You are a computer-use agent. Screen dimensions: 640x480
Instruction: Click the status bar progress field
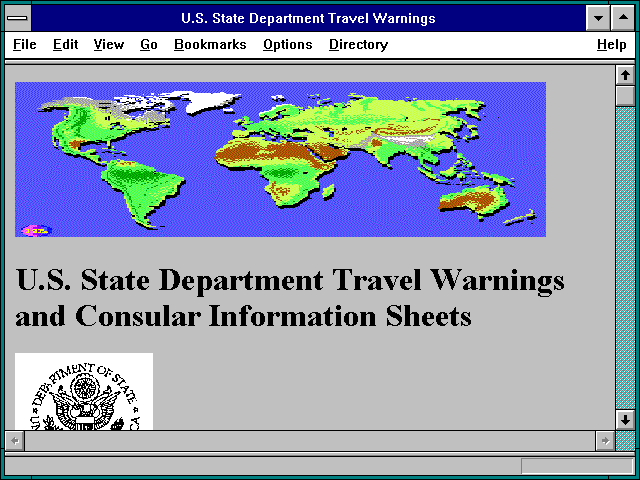(577, 466)
